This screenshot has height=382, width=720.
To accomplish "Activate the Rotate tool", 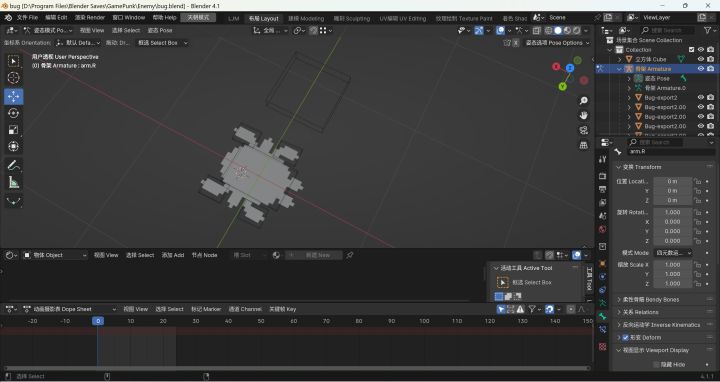I will (14, 113).
